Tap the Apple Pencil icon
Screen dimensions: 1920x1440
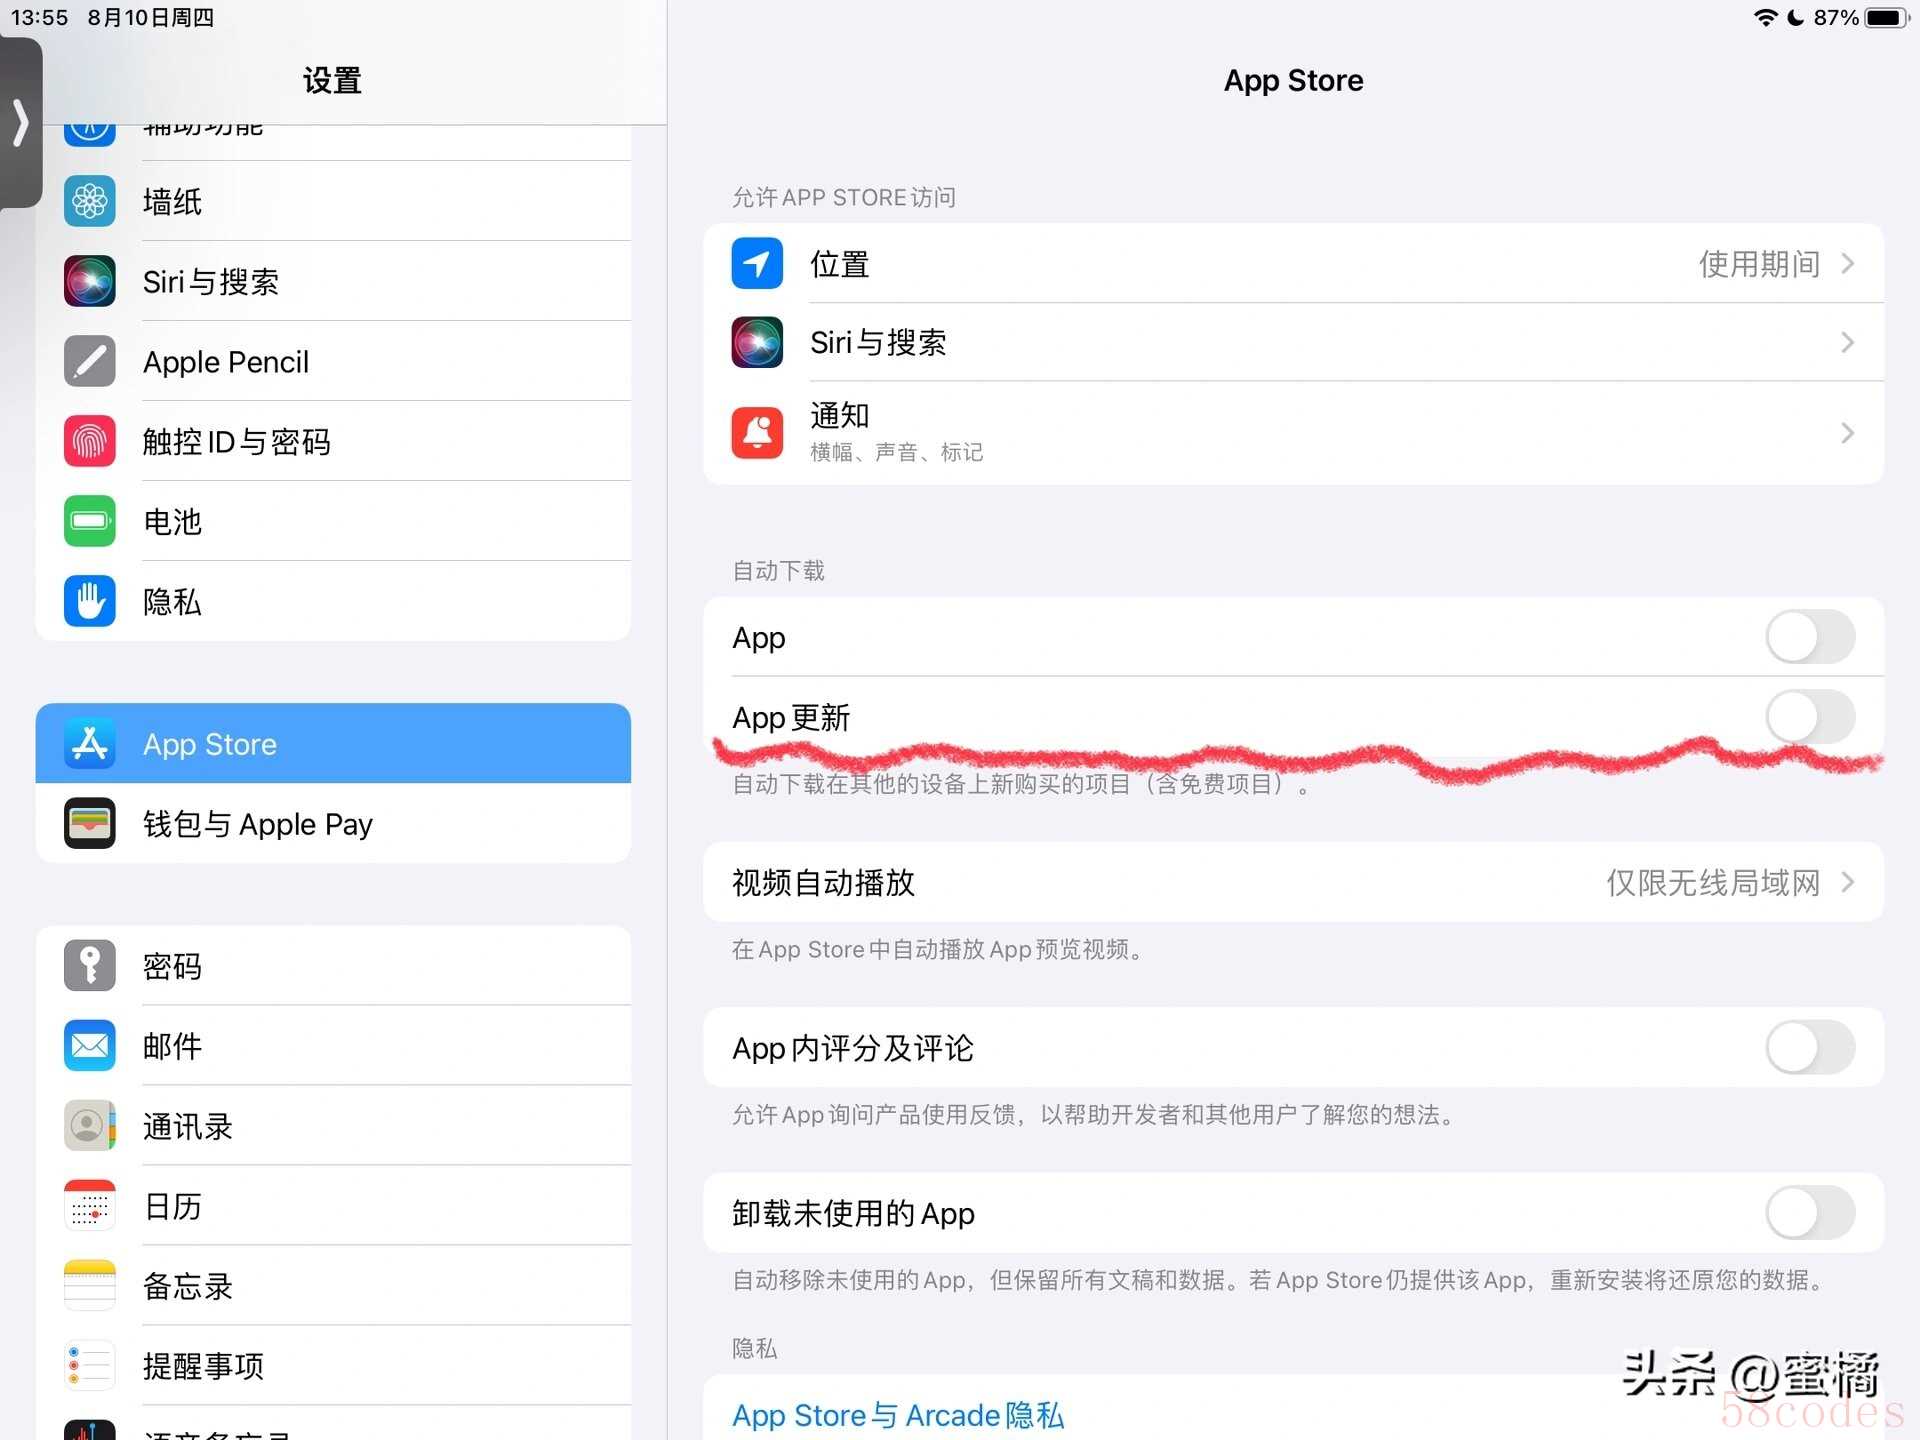pos(90,361)
